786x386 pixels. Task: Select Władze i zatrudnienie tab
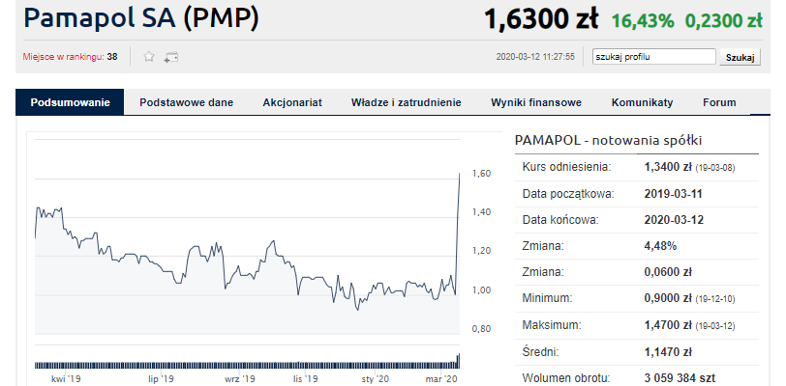[406, 103]
